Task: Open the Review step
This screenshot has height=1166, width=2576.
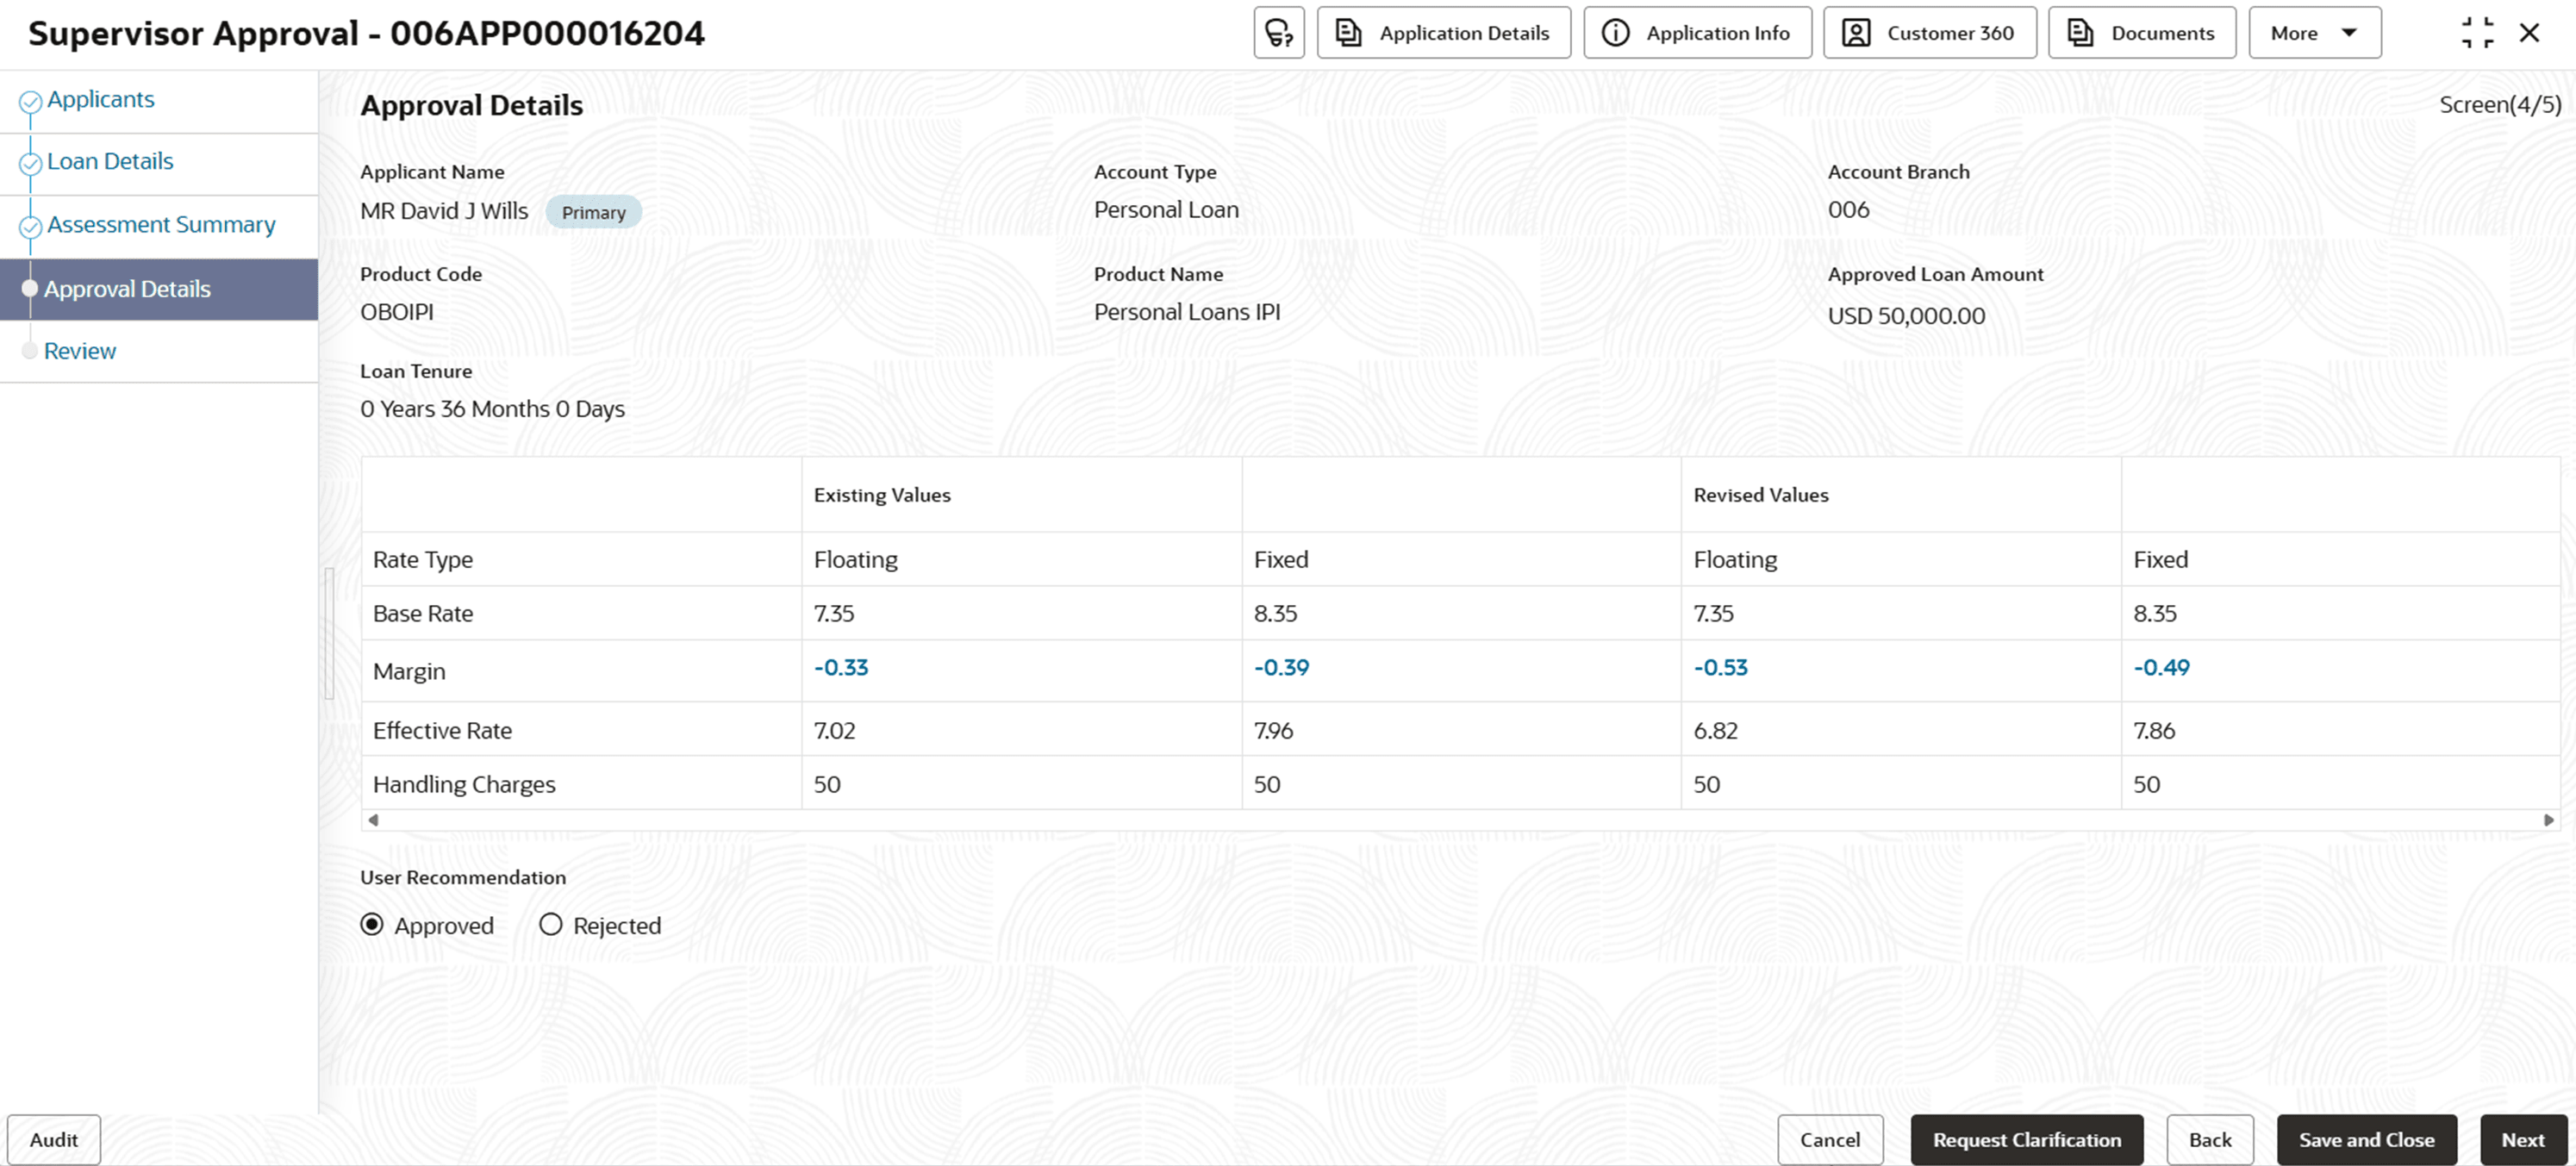Action: tap(80, 351)
